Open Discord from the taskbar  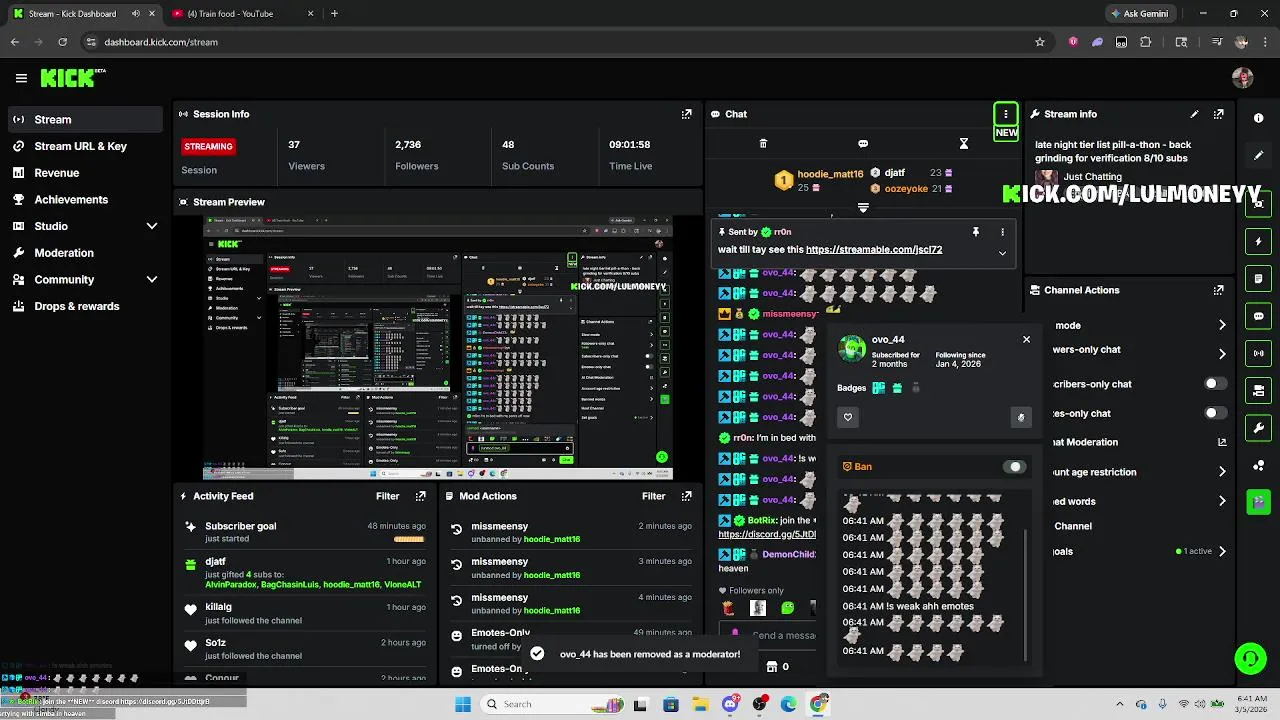tap(731, 704)
